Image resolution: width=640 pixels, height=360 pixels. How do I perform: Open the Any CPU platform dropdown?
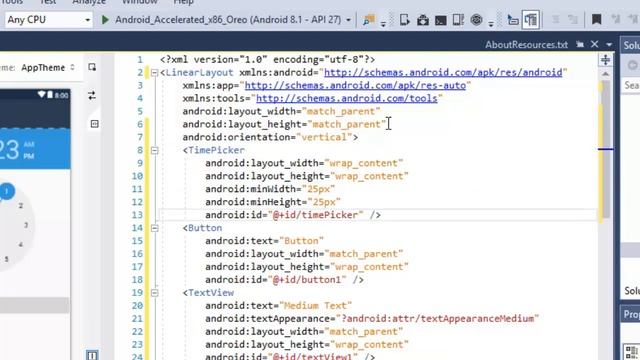[x=48, y=20]
